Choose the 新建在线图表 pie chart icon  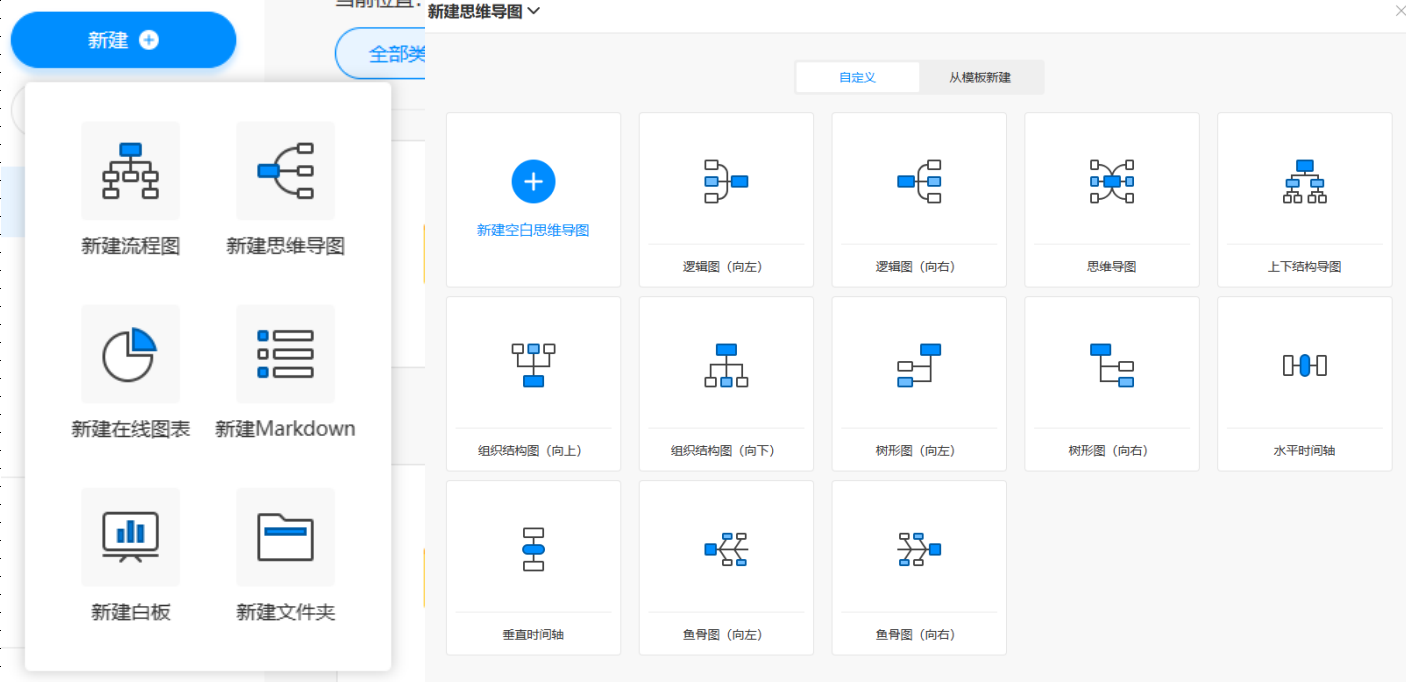click(x=131, y=354)
